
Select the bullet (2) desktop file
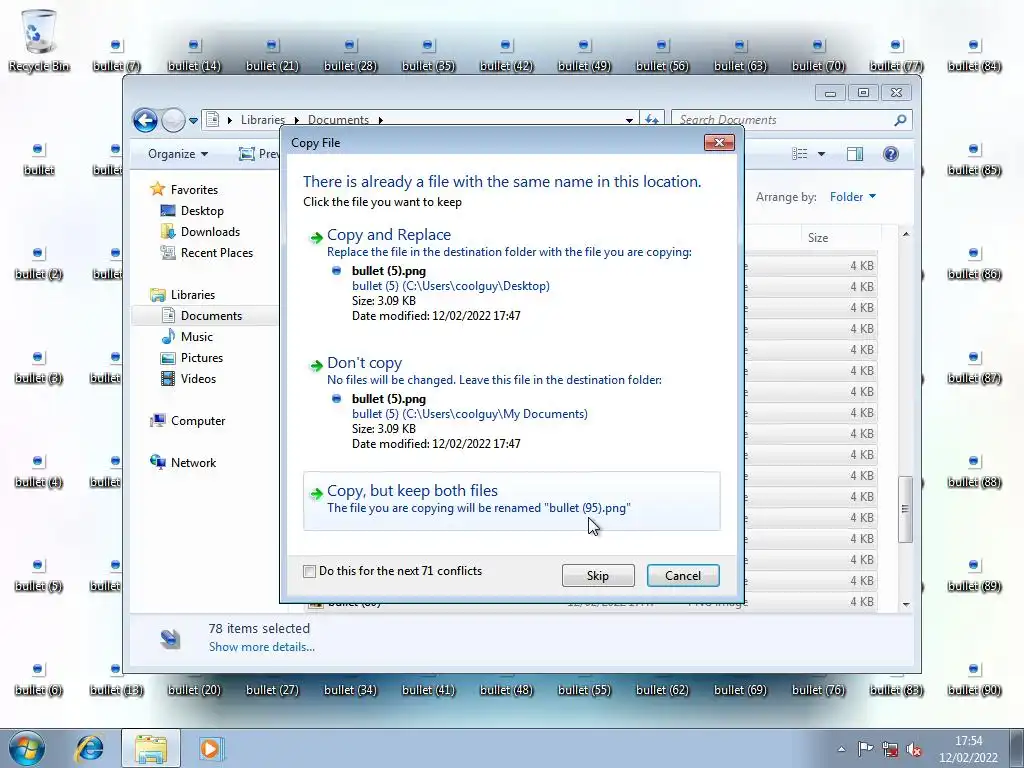click(x=39, y=263)
